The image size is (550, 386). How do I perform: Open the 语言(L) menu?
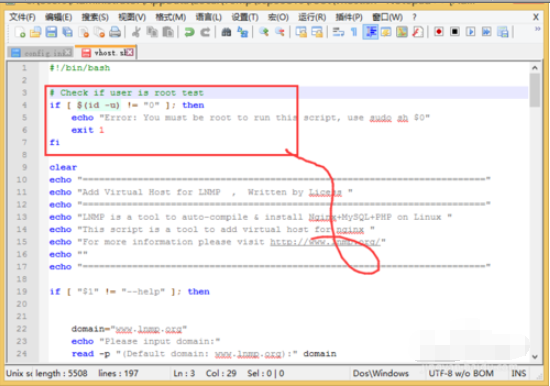click(208, 17)
